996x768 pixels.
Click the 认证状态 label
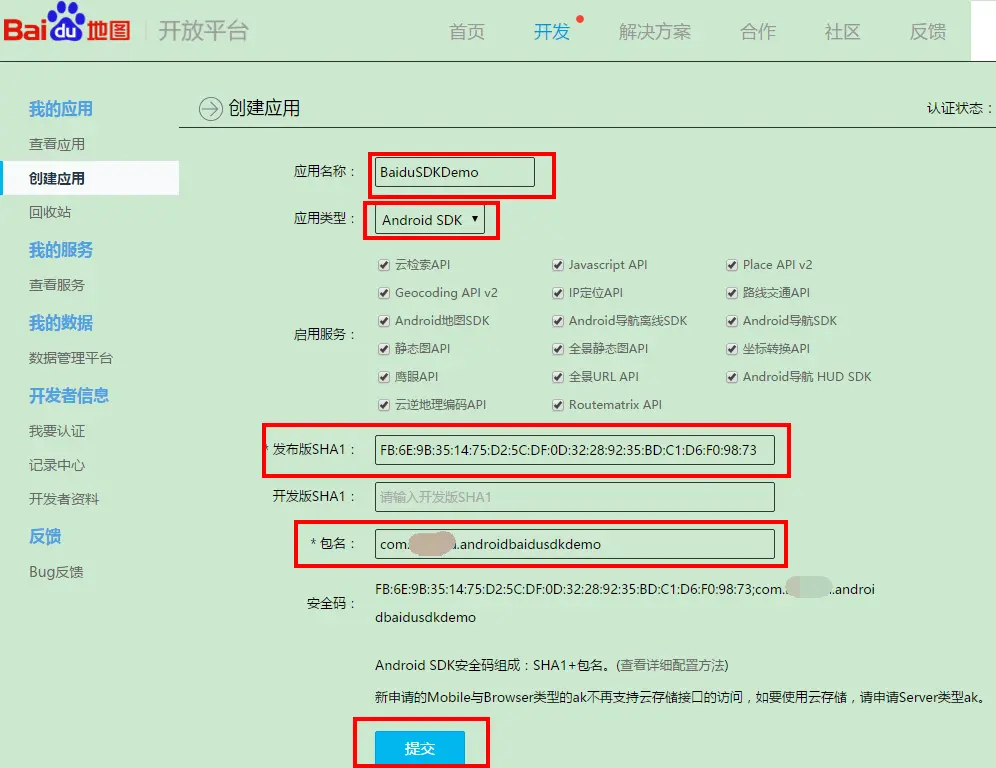point(959,109)
